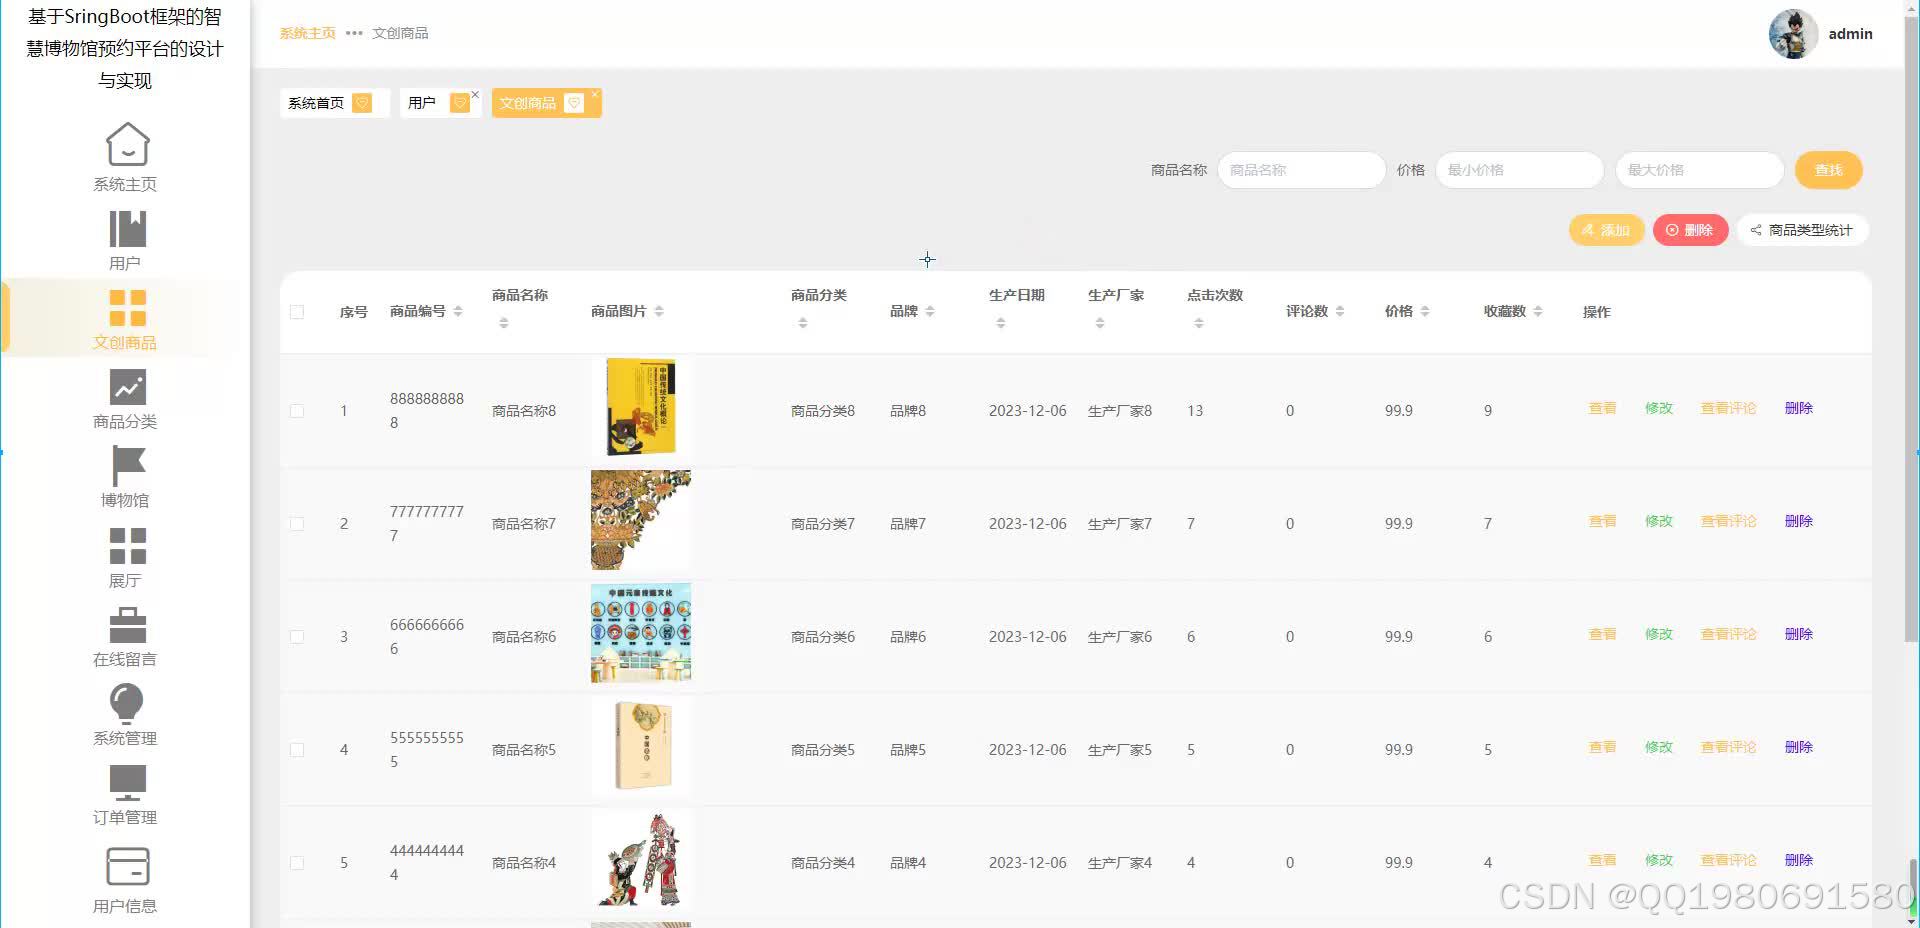Sort by 商品编号 column arrows
The image size is (1920, 928).
[458, 311]
